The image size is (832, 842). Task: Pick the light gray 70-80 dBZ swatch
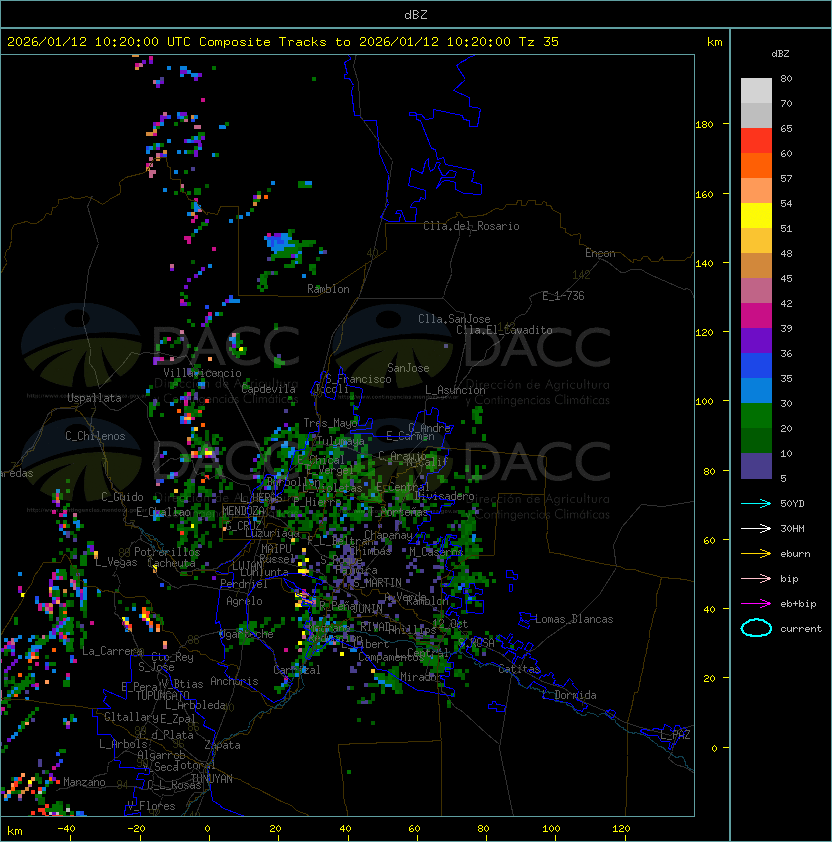[x=756, y=91]
